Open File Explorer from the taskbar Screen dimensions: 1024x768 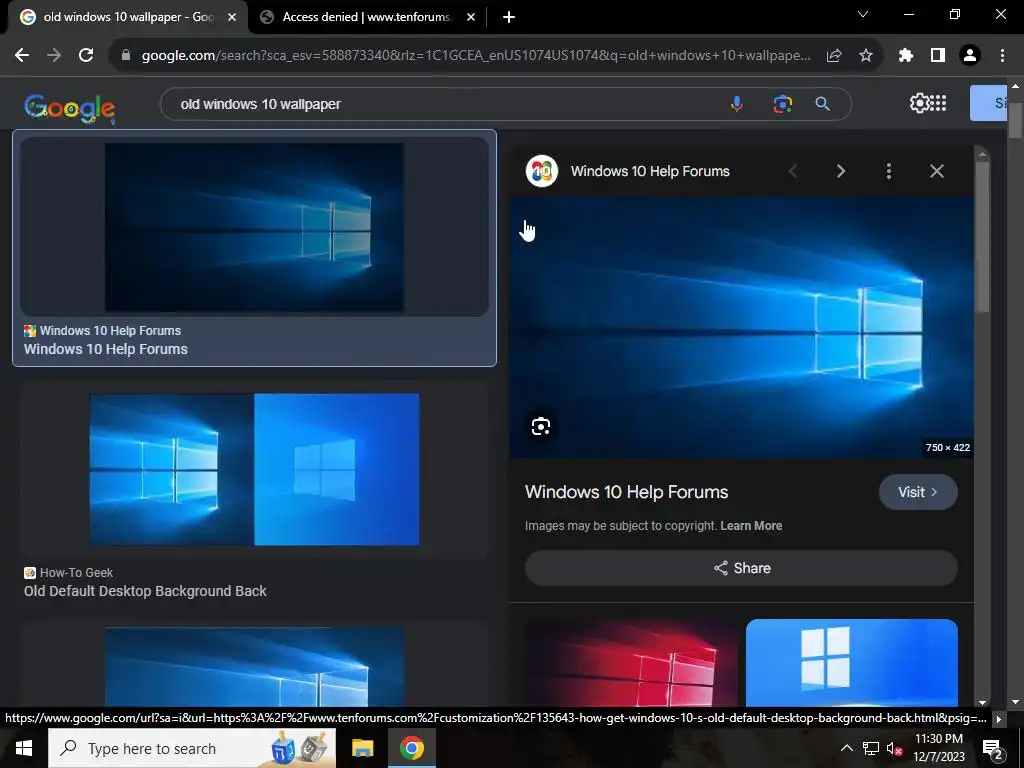pyautogui.click(x=362, y=748)
